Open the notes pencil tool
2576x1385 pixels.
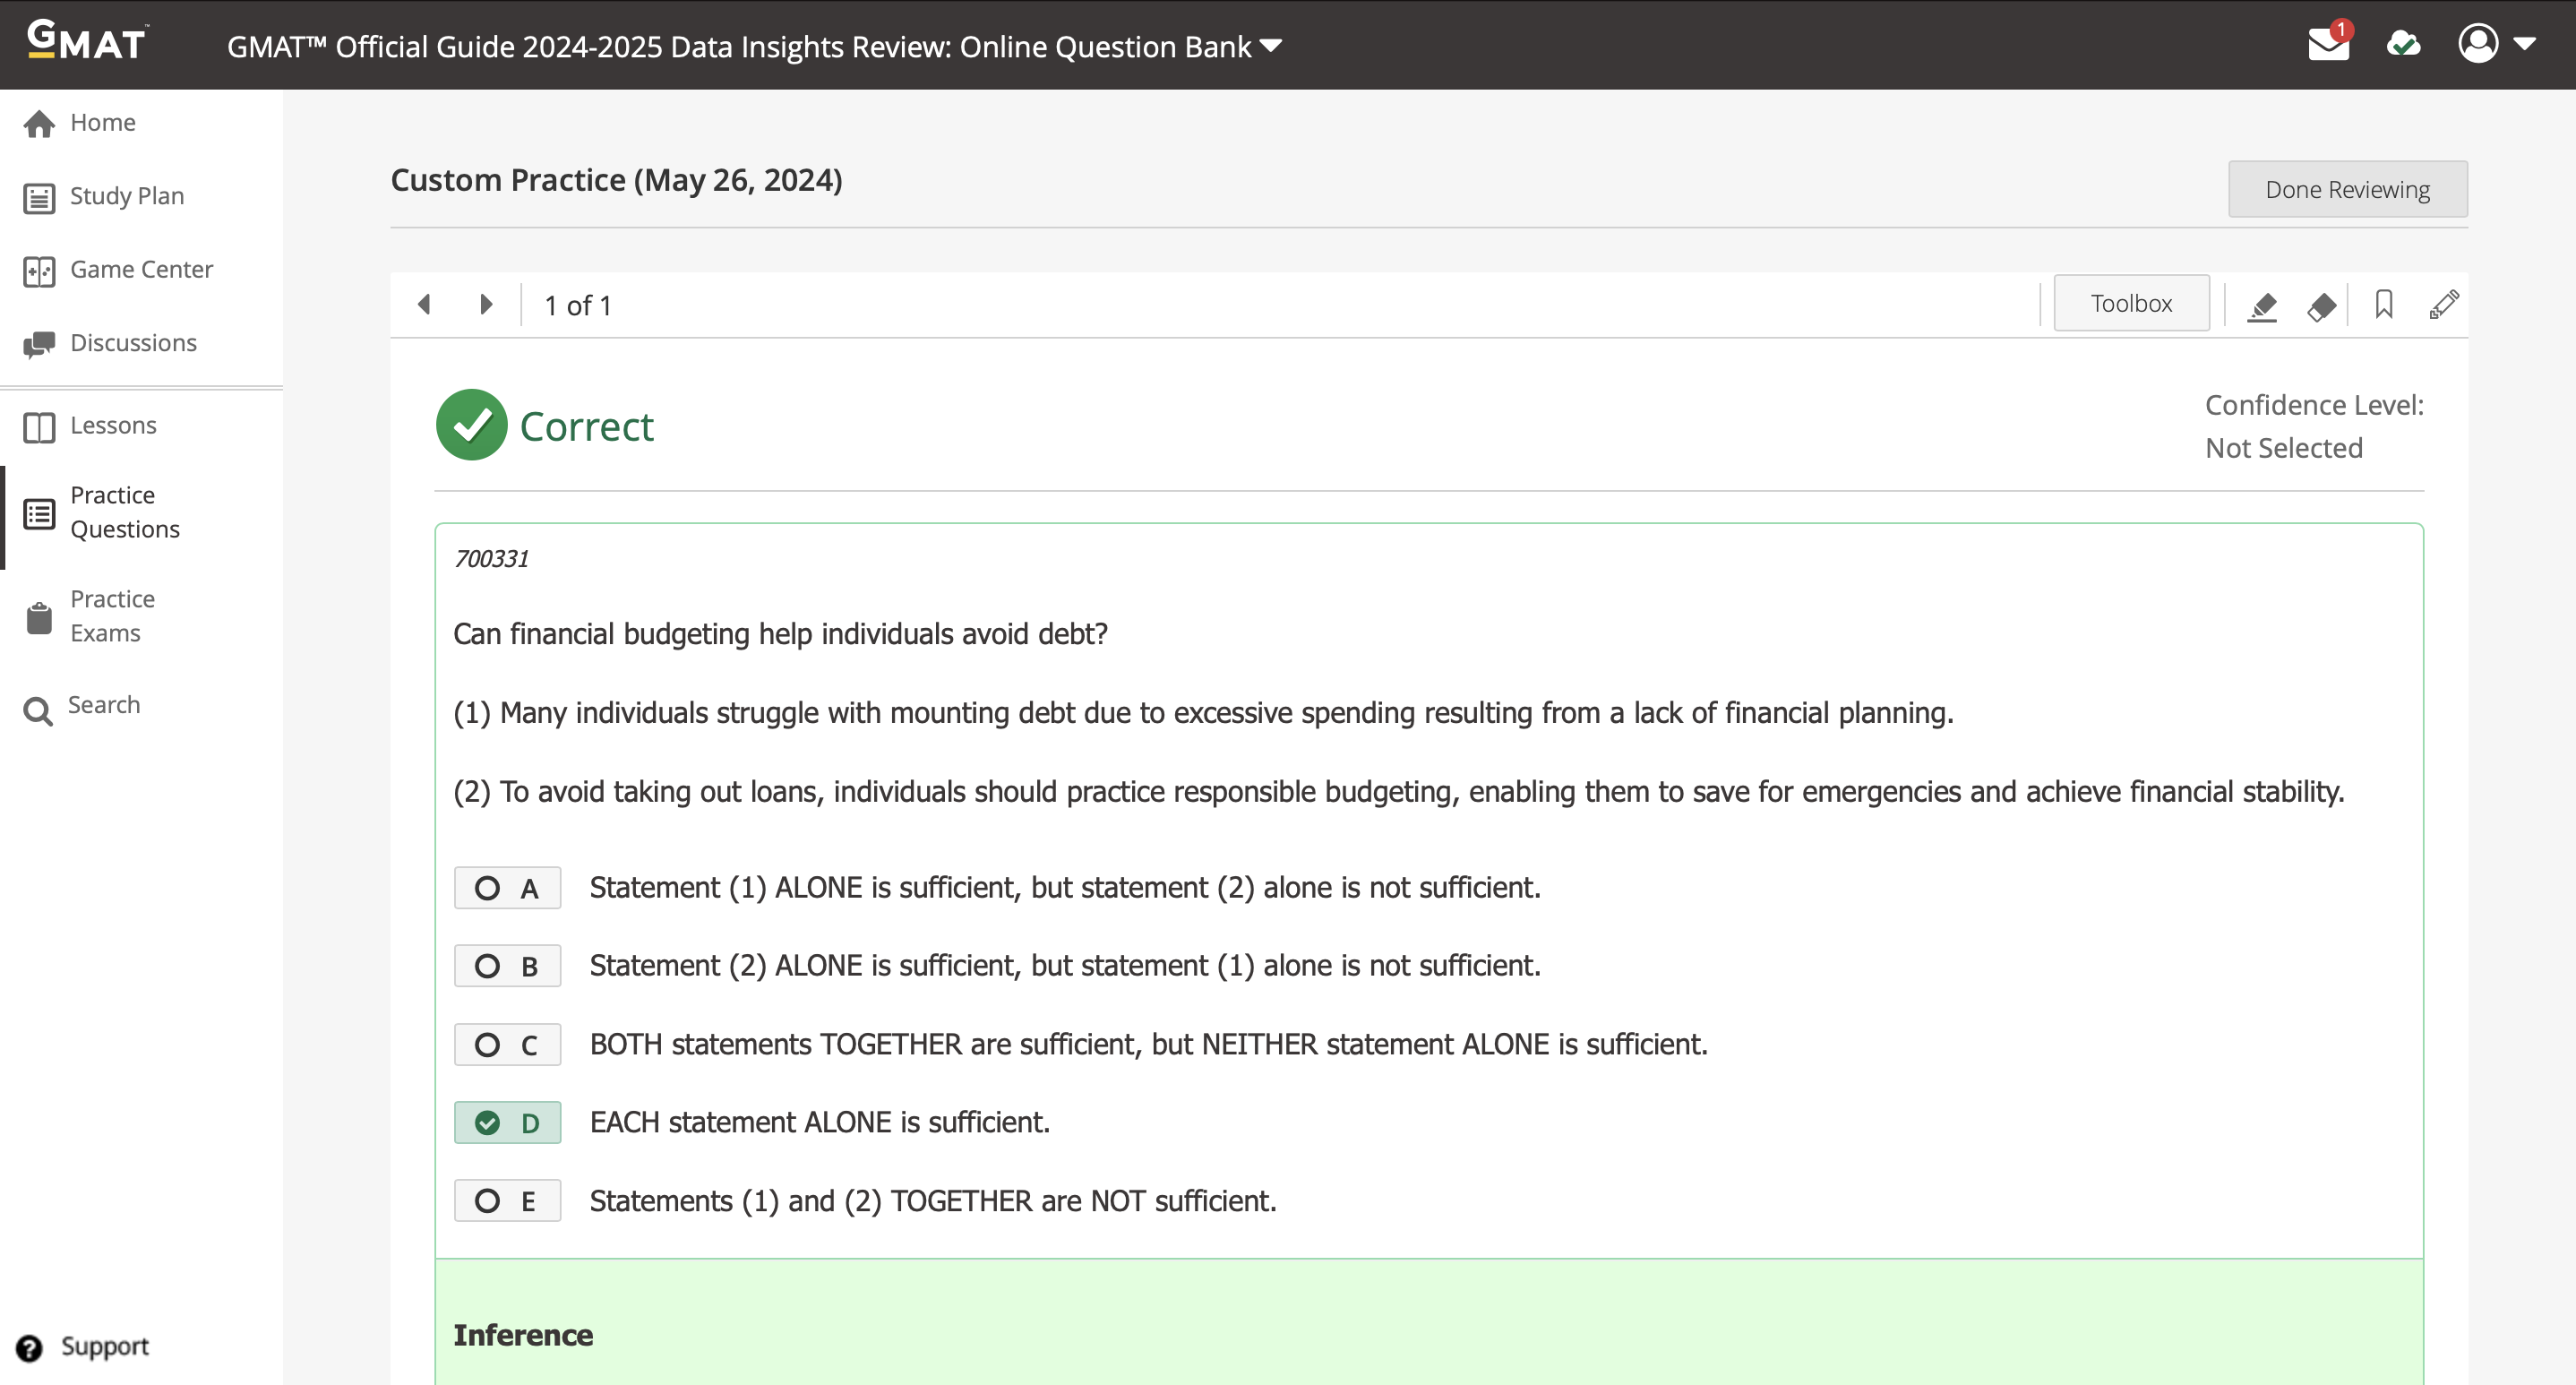click(x=2445, y=305)
